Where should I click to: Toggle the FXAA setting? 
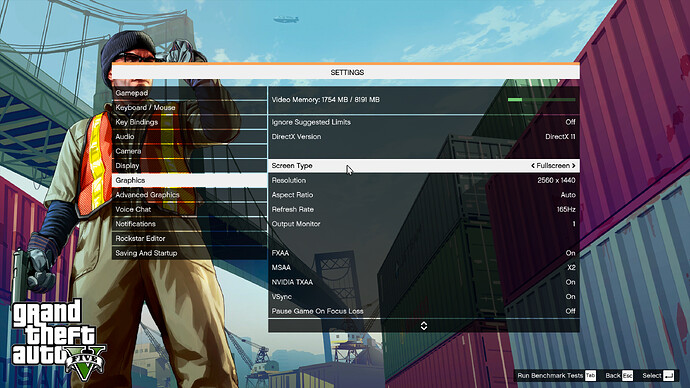(424, 253)
